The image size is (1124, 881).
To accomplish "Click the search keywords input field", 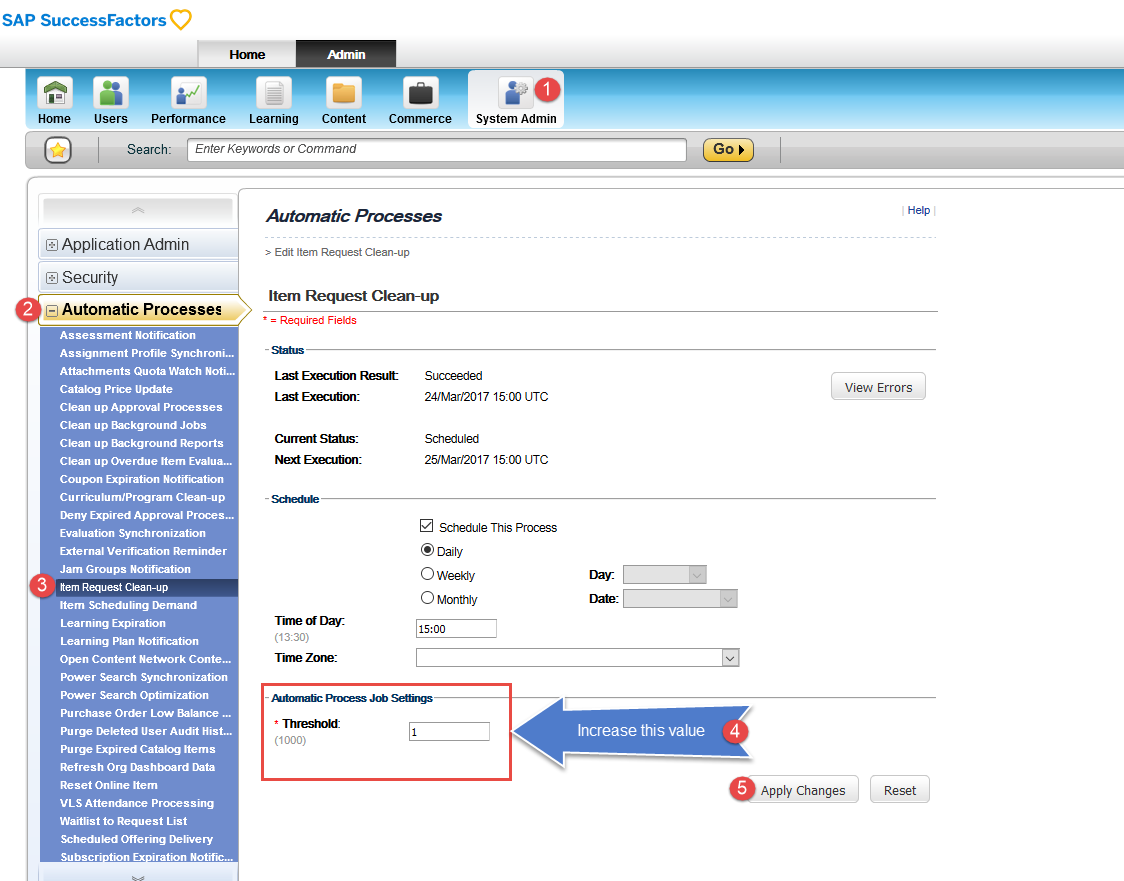I will (x=437, y=149).
